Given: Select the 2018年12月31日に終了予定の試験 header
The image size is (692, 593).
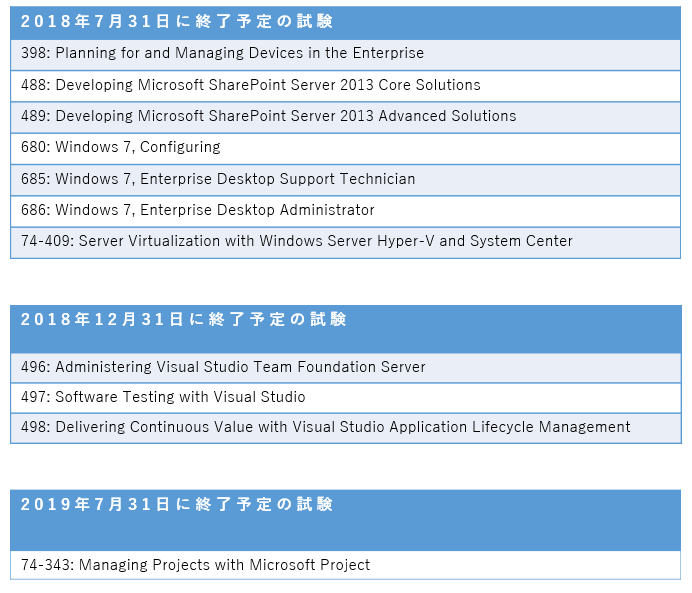Looking at the screenshot, I should click(x=346, y=329).
